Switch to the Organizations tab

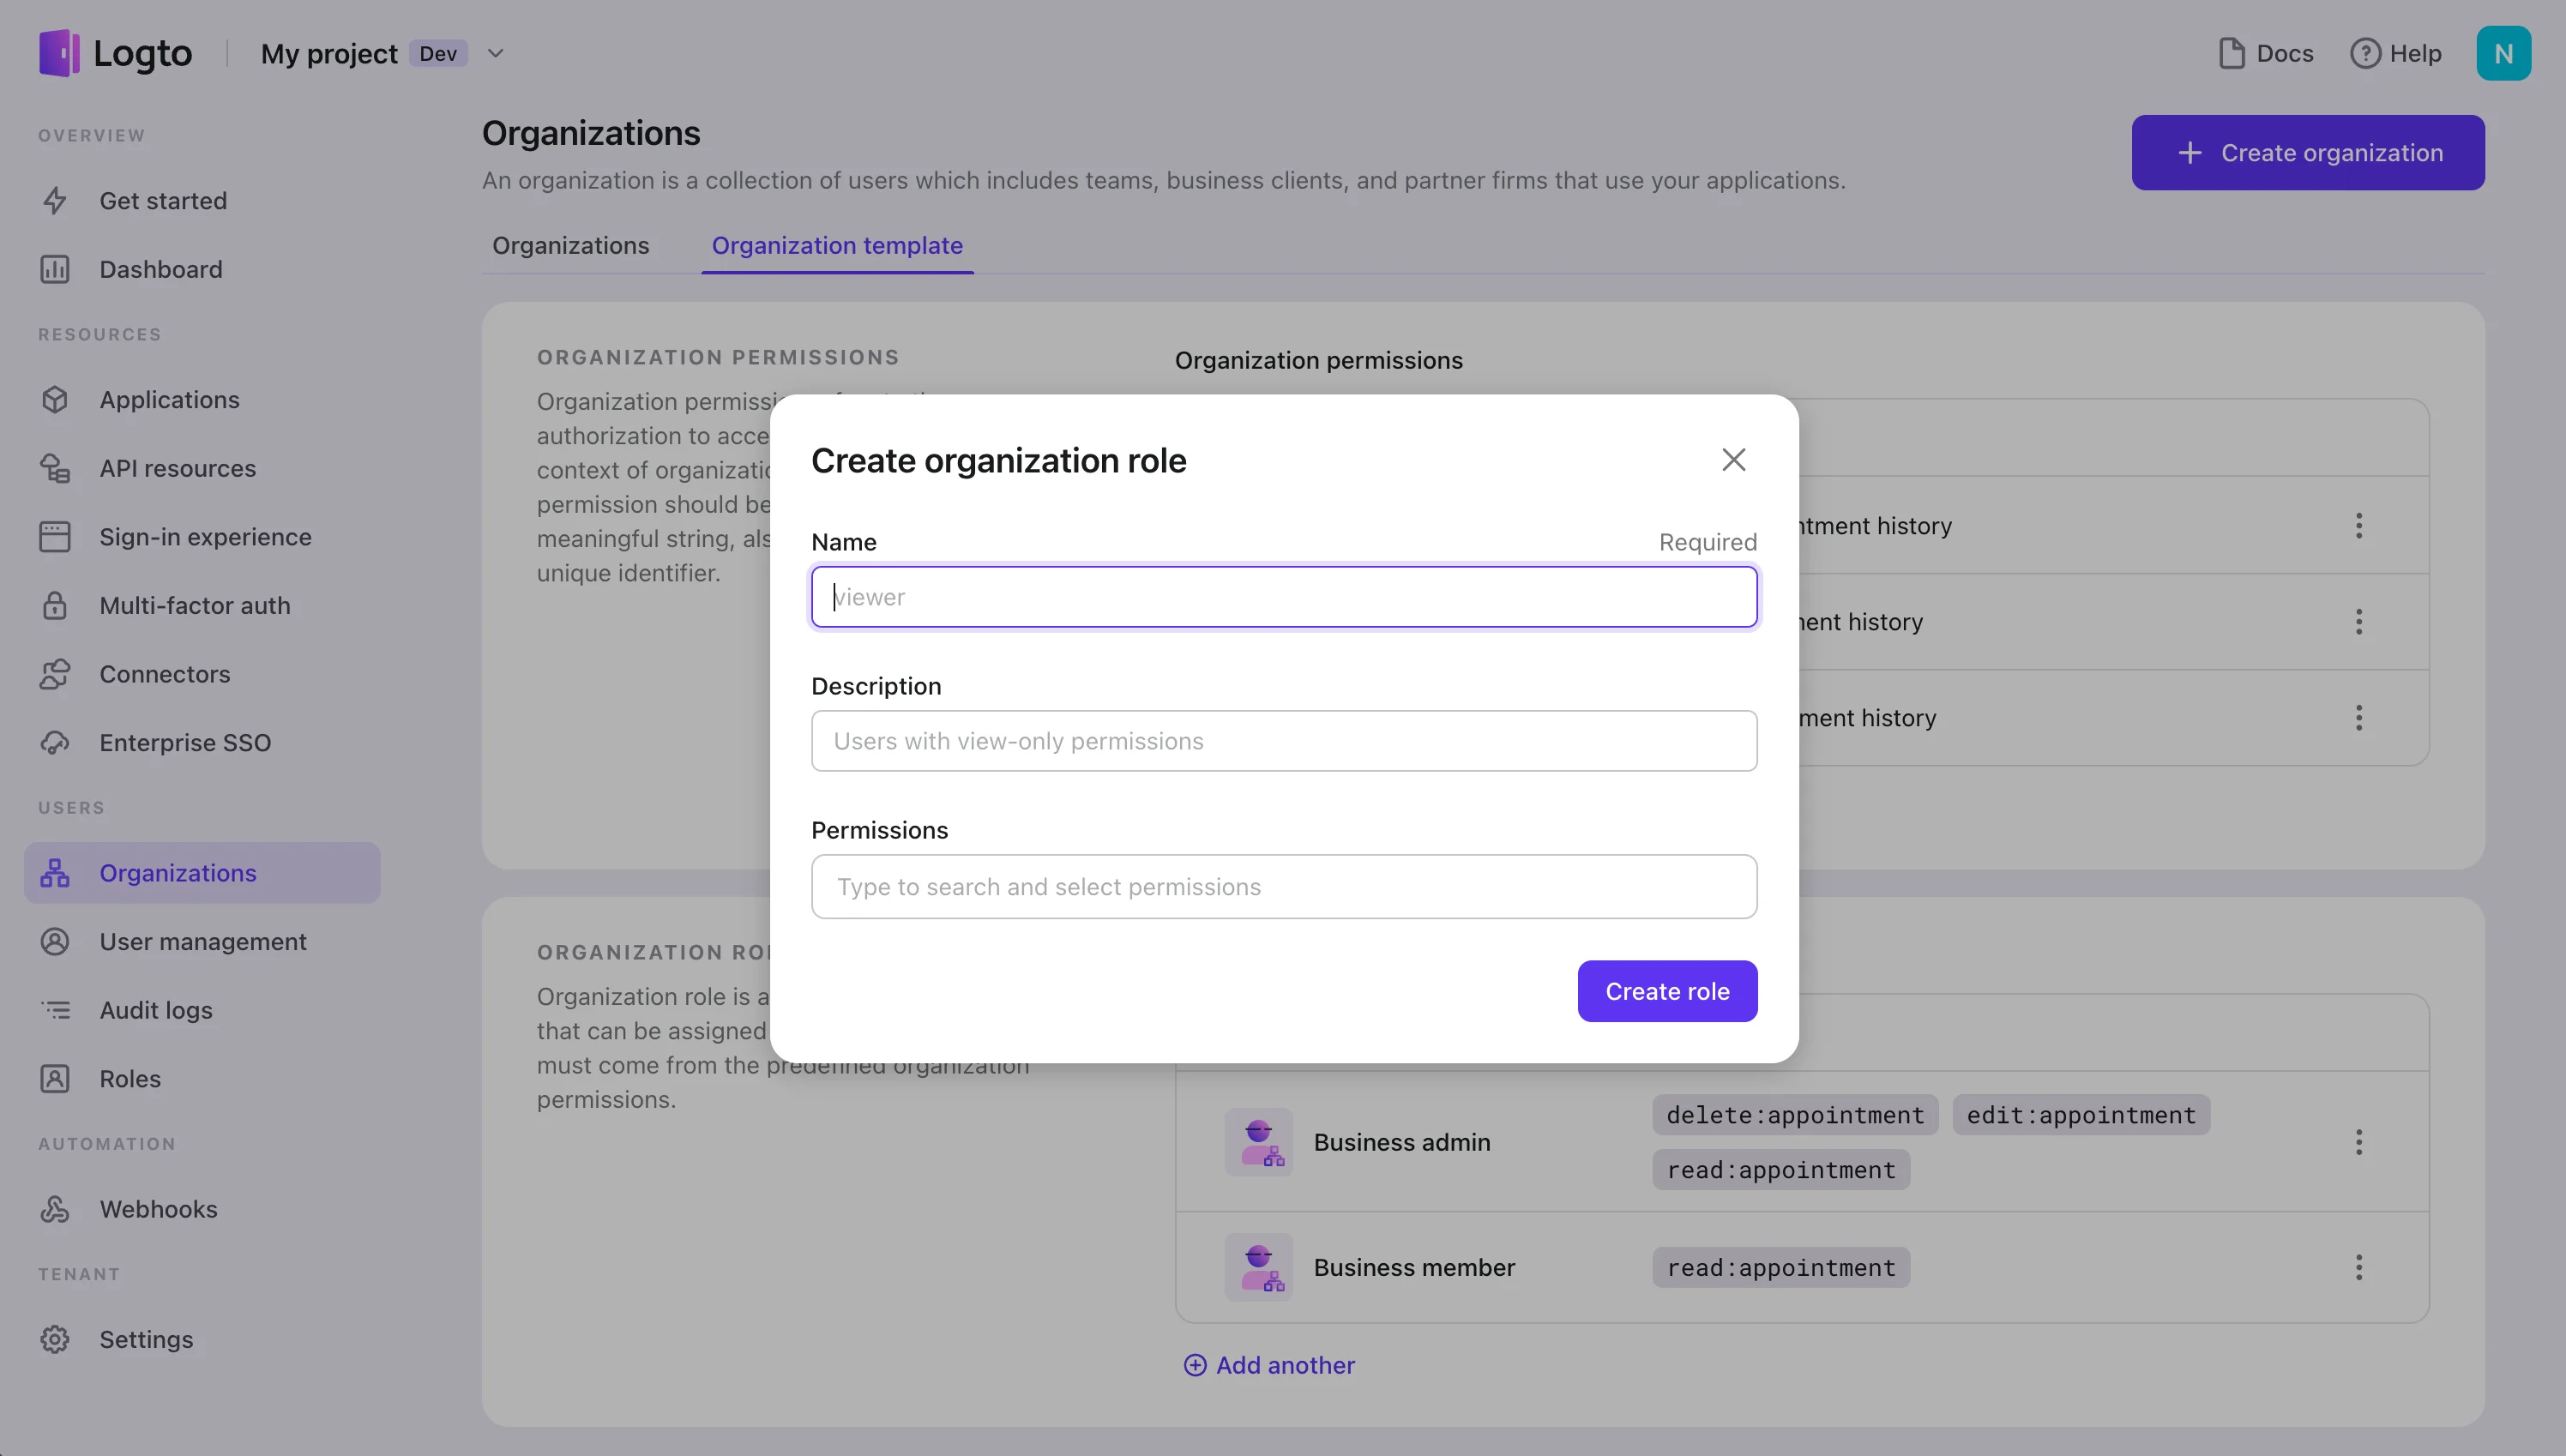pyautogui.click(x=570, y=246)
